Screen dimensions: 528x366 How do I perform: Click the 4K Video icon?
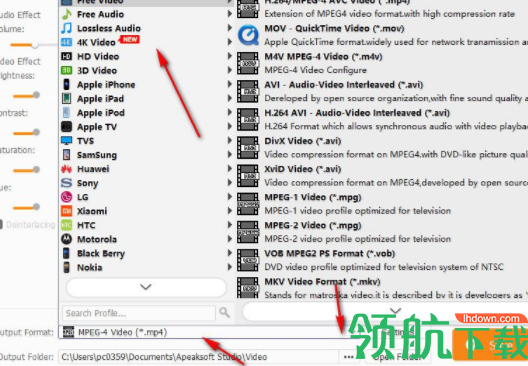click(x=66, y=42)
